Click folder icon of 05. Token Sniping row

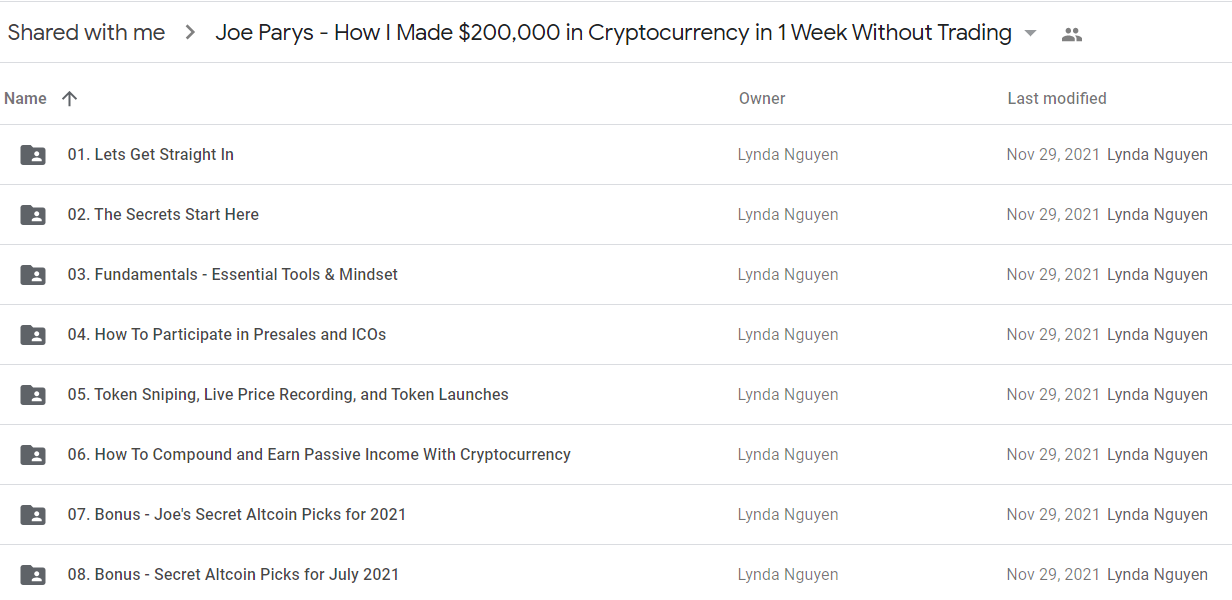33,395
